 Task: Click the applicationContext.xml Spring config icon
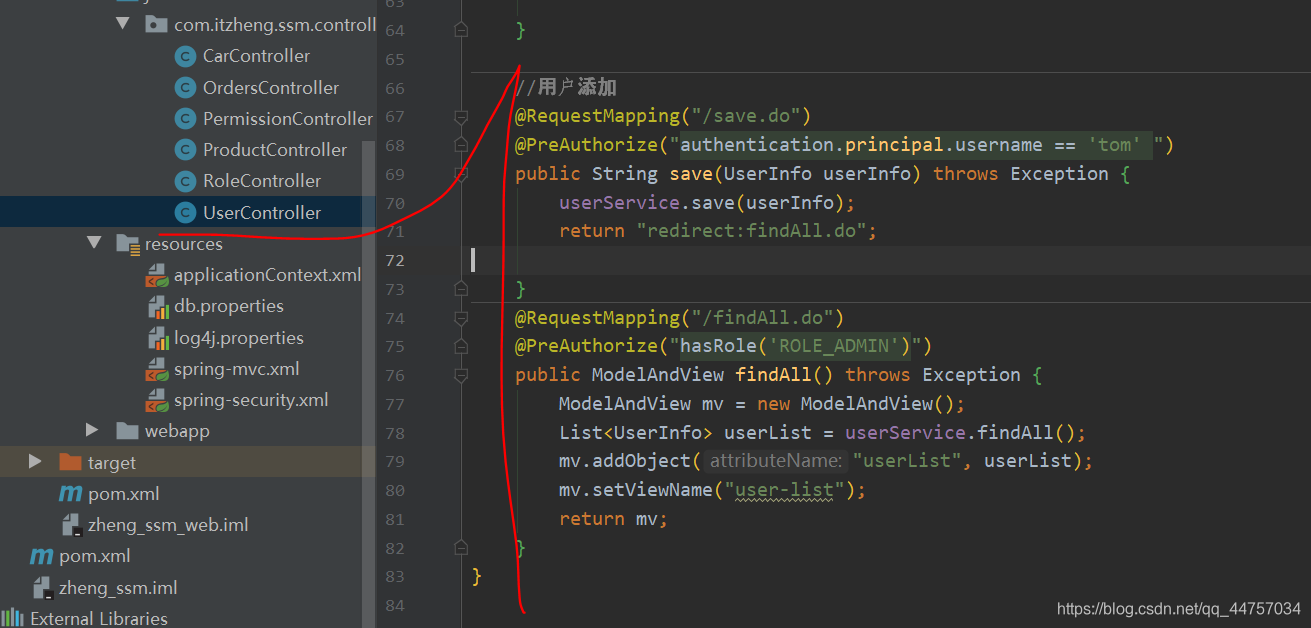point(157,275)
